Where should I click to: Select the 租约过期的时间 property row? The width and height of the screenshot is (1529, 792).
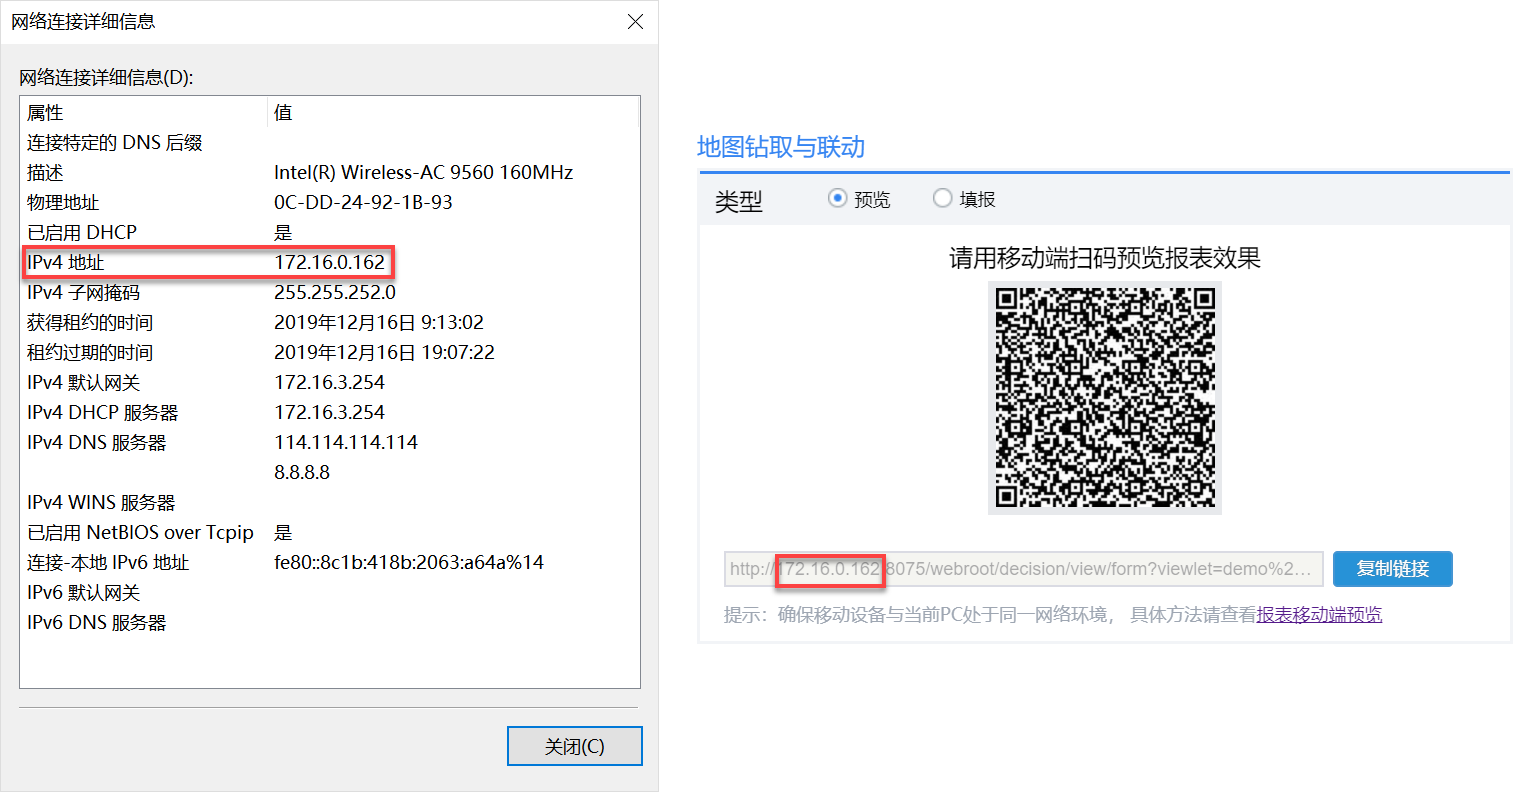tap(330, 353)
